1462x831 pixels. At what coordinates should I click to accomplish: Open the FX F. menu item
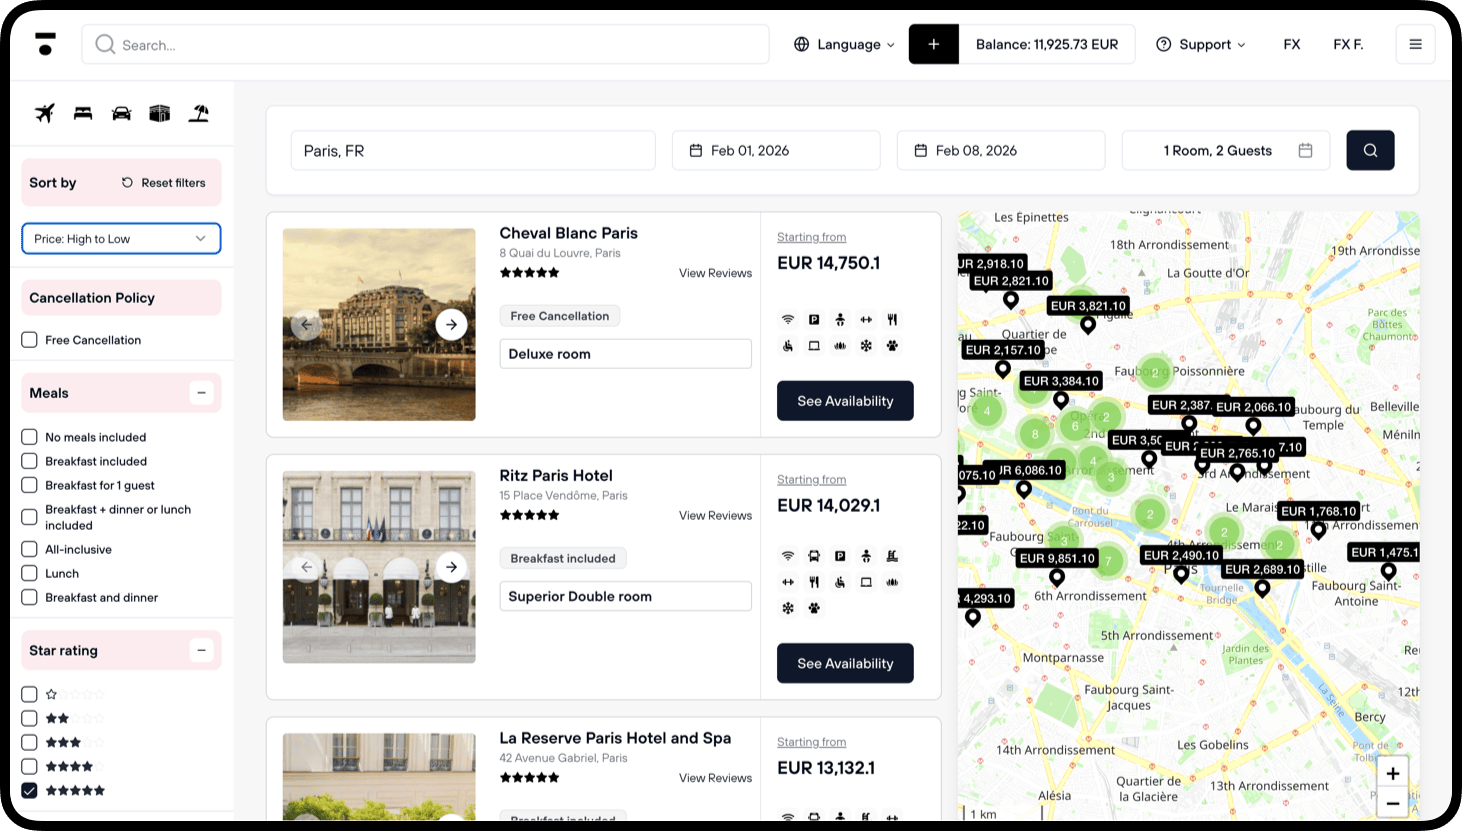click(1348, 44)
